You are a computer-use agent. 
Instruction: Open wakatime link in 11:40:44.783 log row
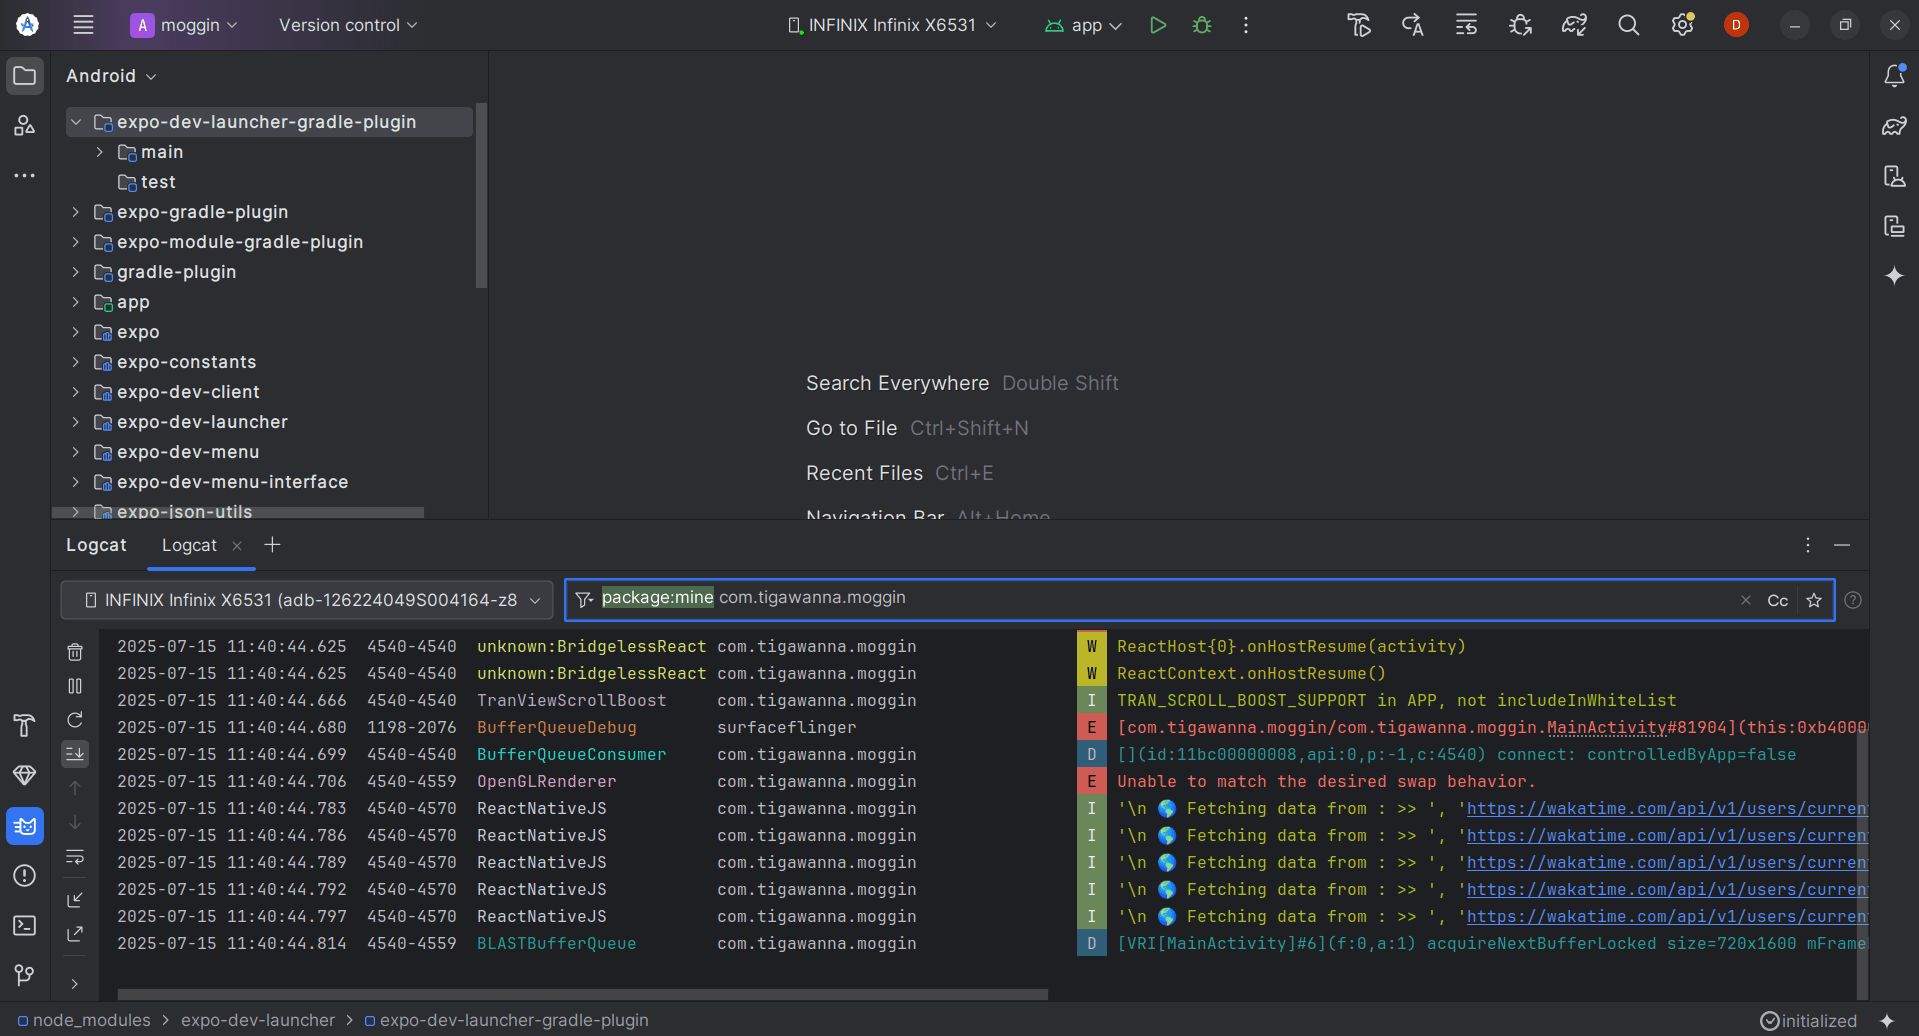1666,808
